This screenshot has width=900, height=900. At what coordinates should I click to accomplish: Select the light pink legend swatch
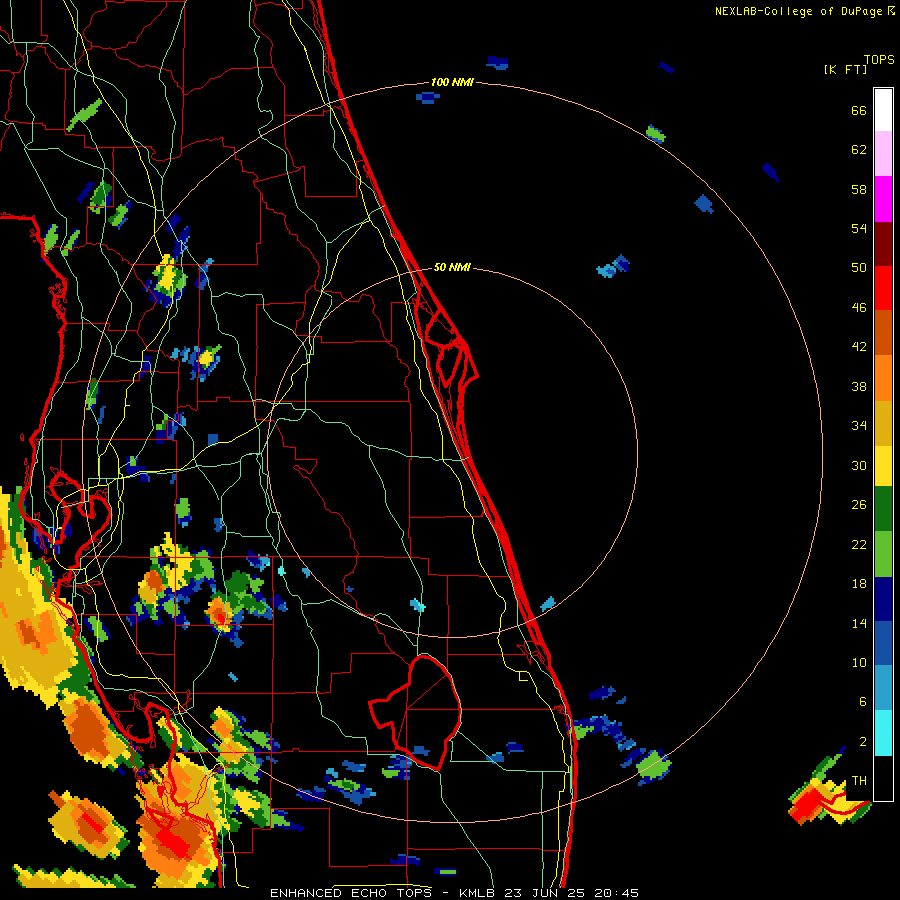click(883, 153)
